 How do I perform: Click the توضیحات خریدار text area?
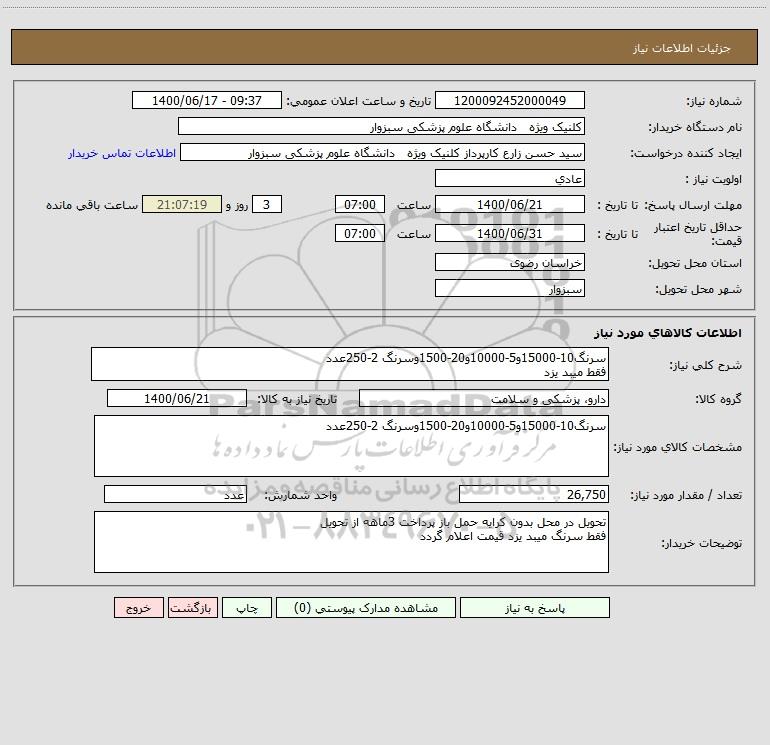click(351, 542)
